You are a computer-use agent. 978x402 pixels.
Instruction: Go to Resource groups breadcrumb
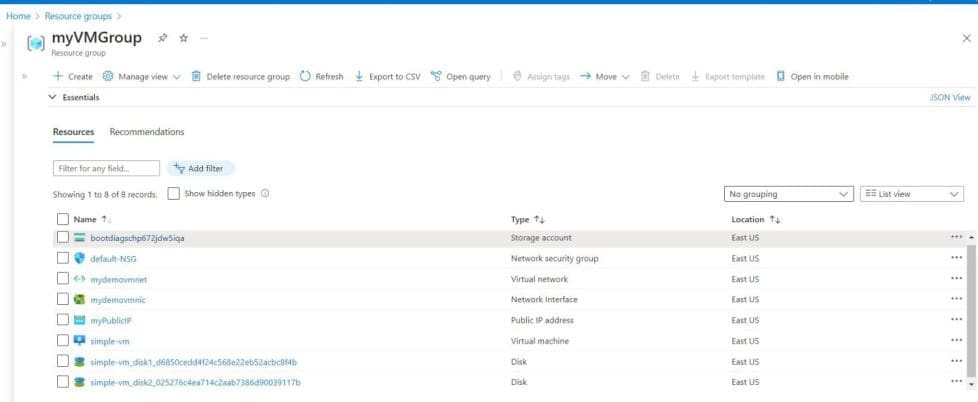(x=78, y=16)
